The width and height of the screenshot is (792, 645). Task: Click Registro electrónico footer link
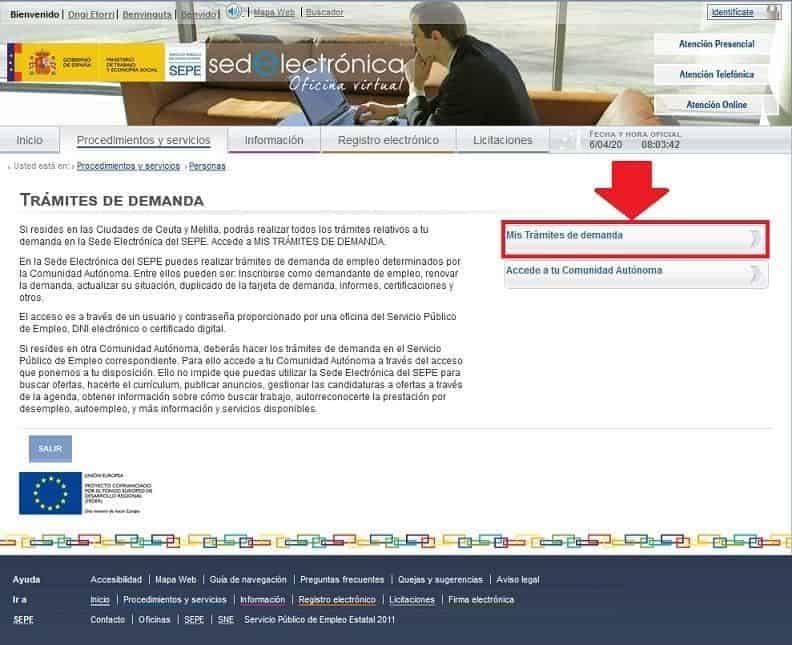[337, 600]
